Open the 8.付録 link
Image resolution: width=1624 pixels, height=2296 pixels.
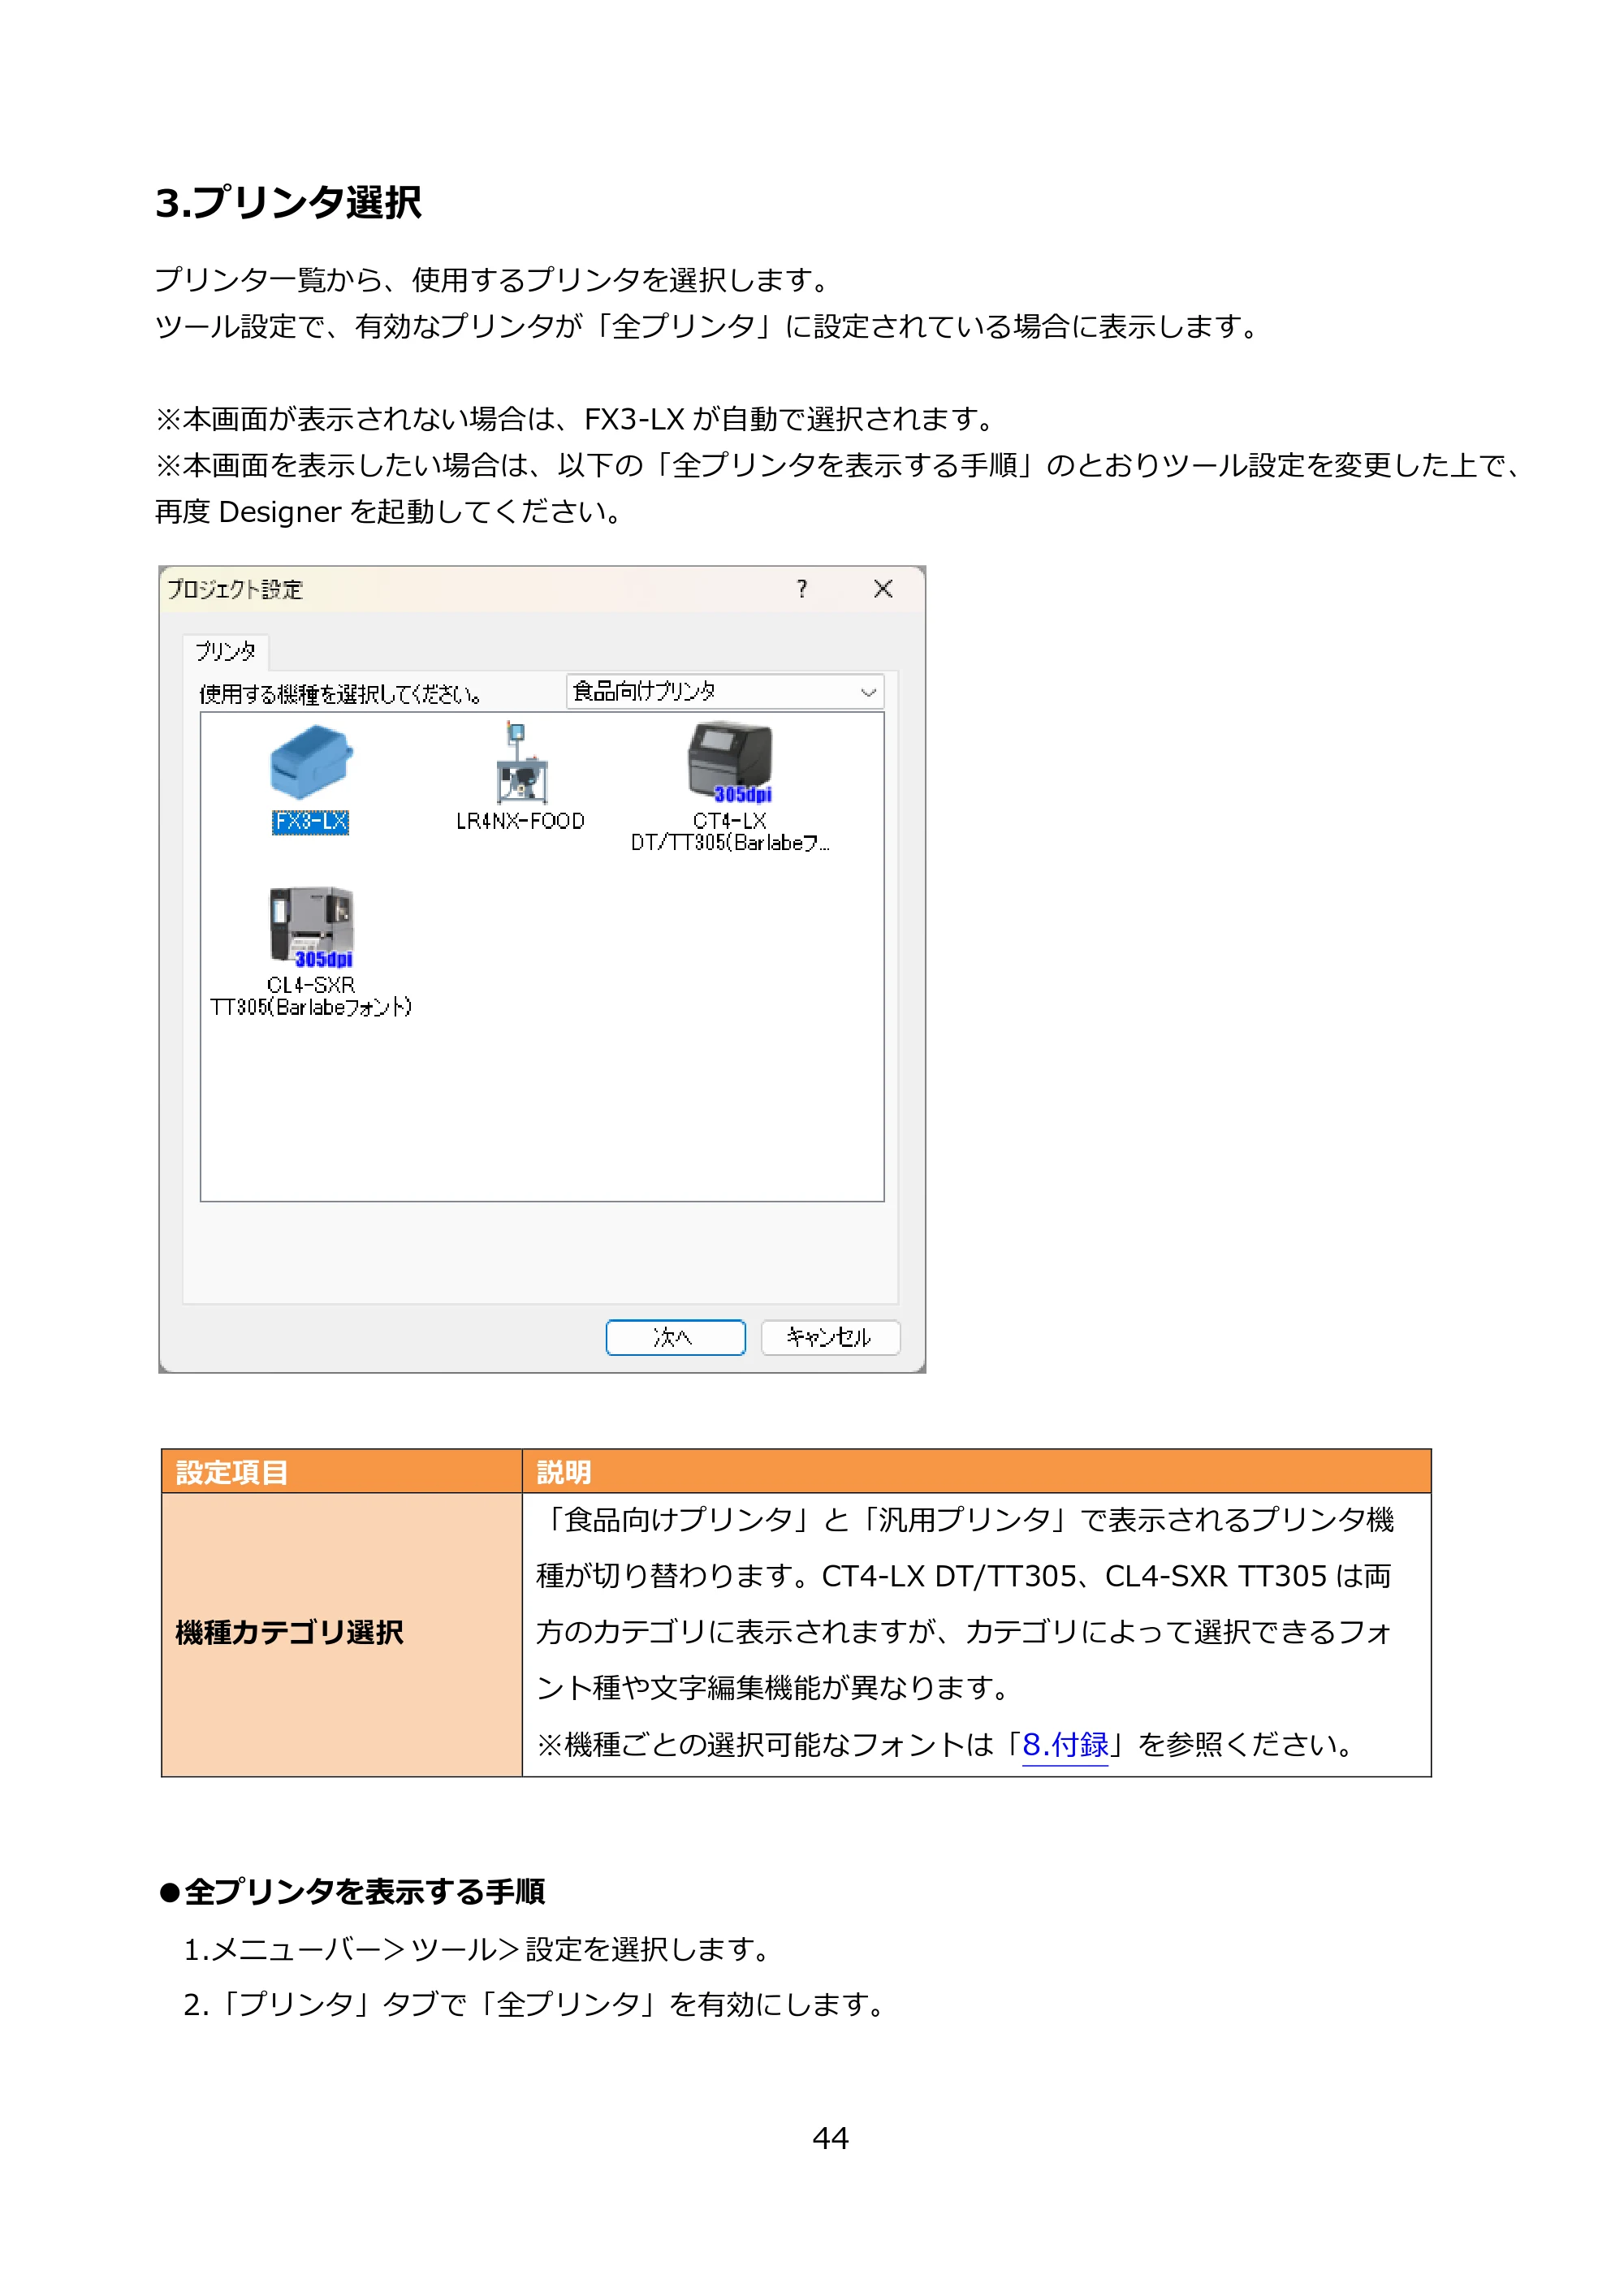coord(1065,1745)
